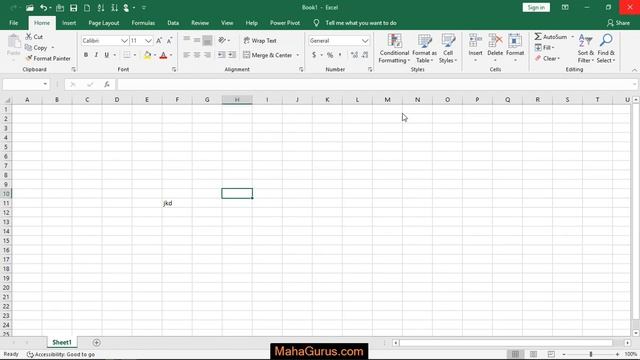The height and width of the screenshot is (360, 640).
Task: Toggle Italic formatting
Action: [x=96, y=55]
